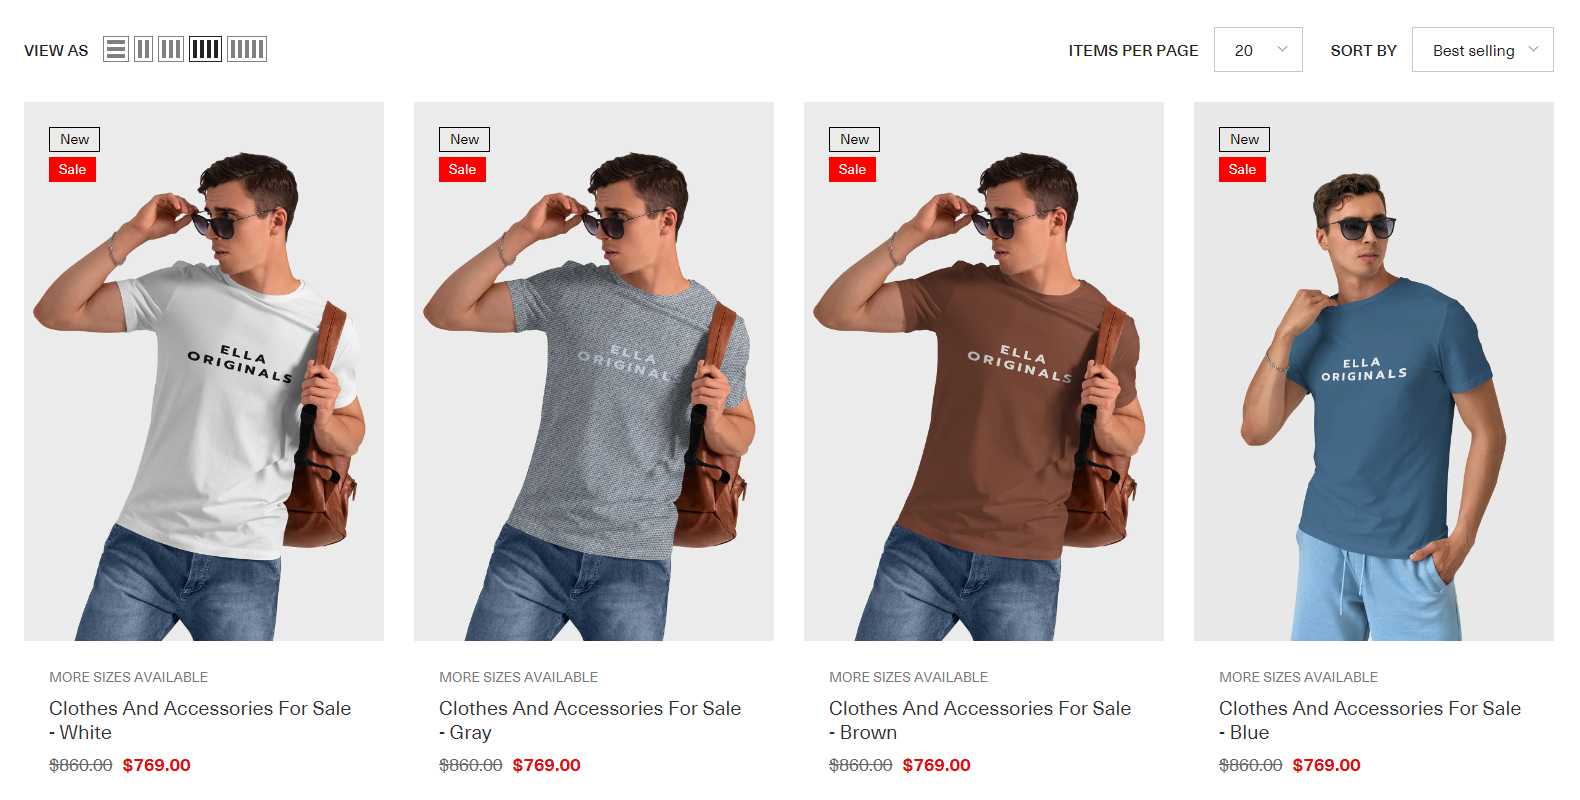1580x800 pixels.
Task: Click the Sale badge on the Gray shirt
Action: point(462,169)
